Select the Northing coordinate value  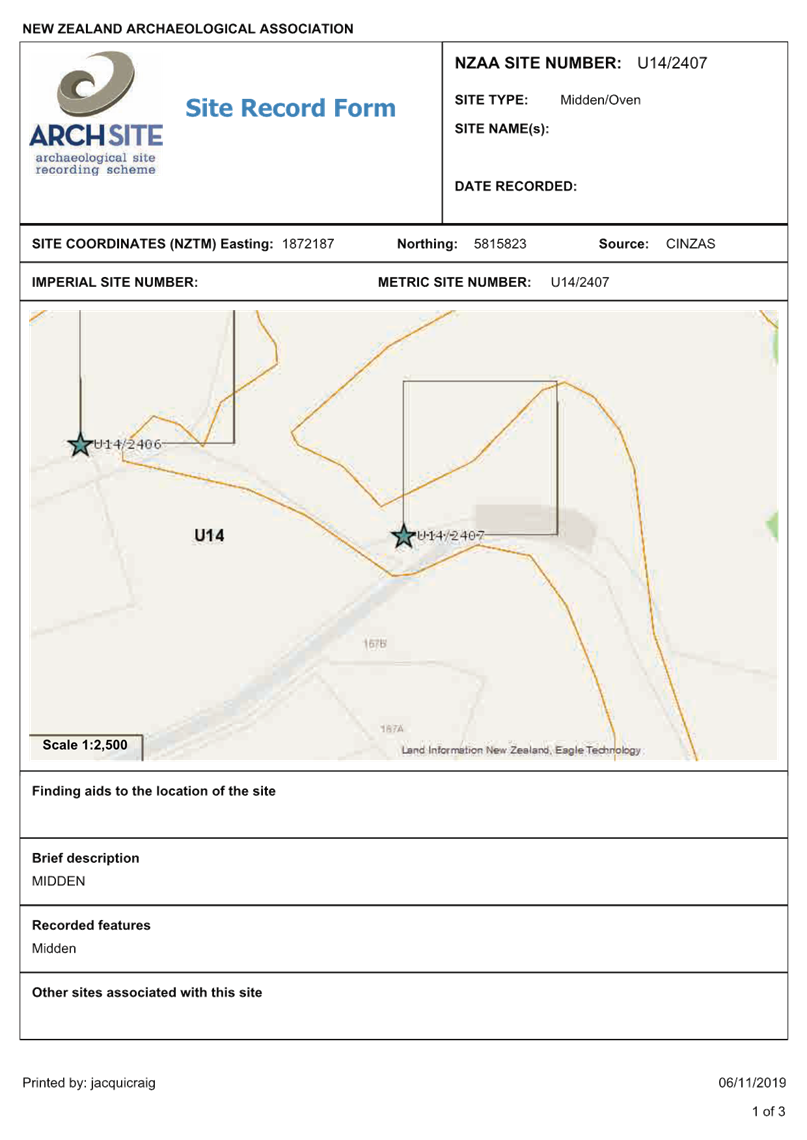click(499, 244)
